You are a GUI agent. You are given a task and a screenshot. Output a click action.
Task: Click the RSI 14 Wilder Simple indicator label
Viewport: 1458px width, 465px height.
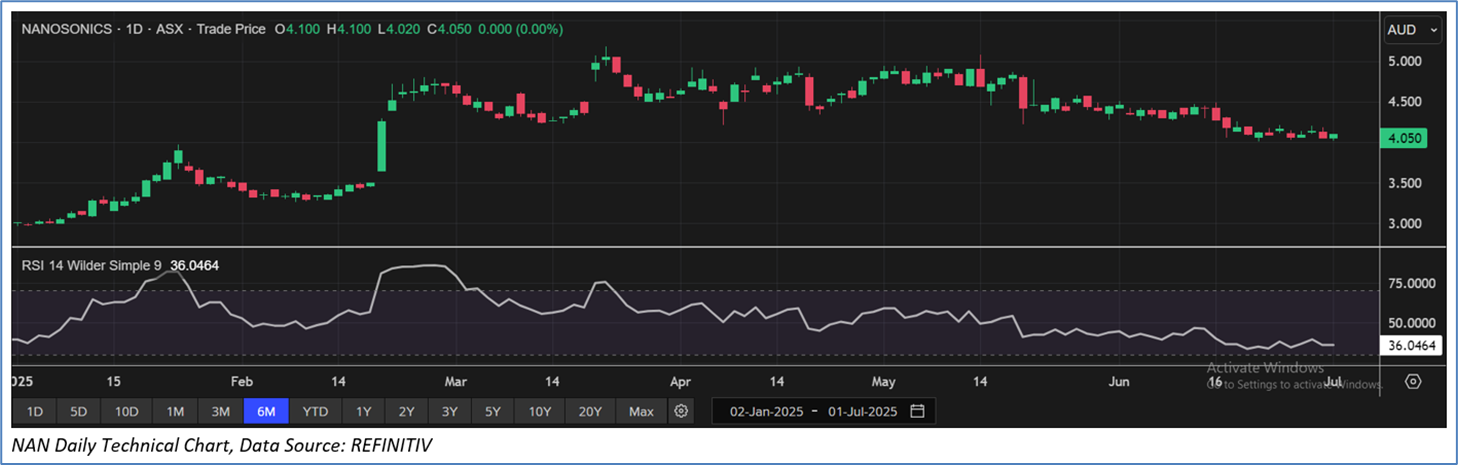pyautogui.click(x=92, y=265)
